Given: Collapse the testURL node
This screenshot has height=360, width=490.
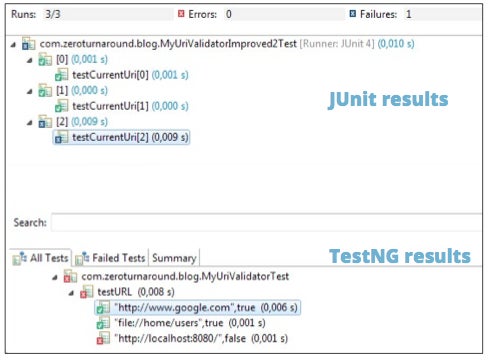Looking at the screenshot, I should (x=71, y=293).
